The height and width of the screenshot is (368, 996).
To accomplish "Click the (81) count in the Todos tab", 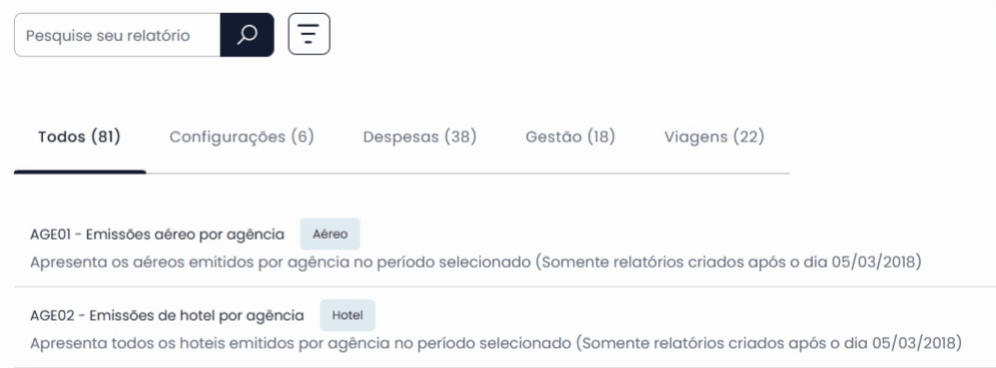I will [105, 137].
